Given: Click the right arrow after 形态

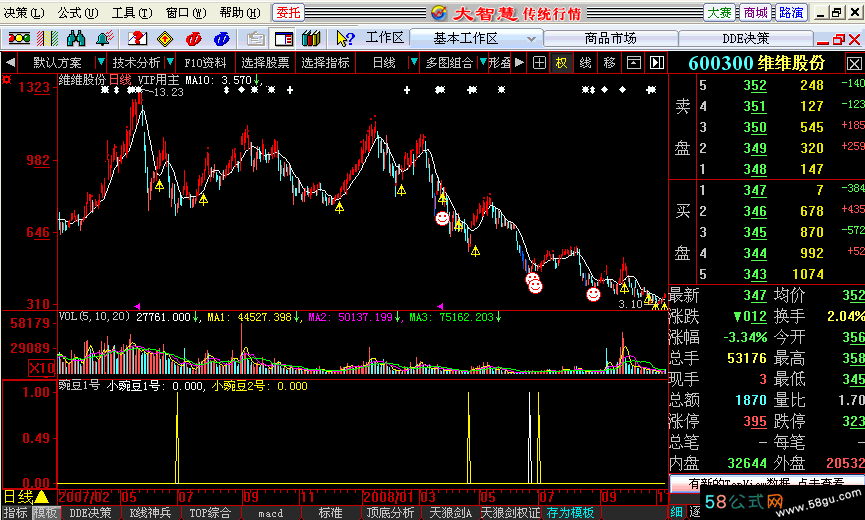Looking at the screenshot, I should coord(519,62).
